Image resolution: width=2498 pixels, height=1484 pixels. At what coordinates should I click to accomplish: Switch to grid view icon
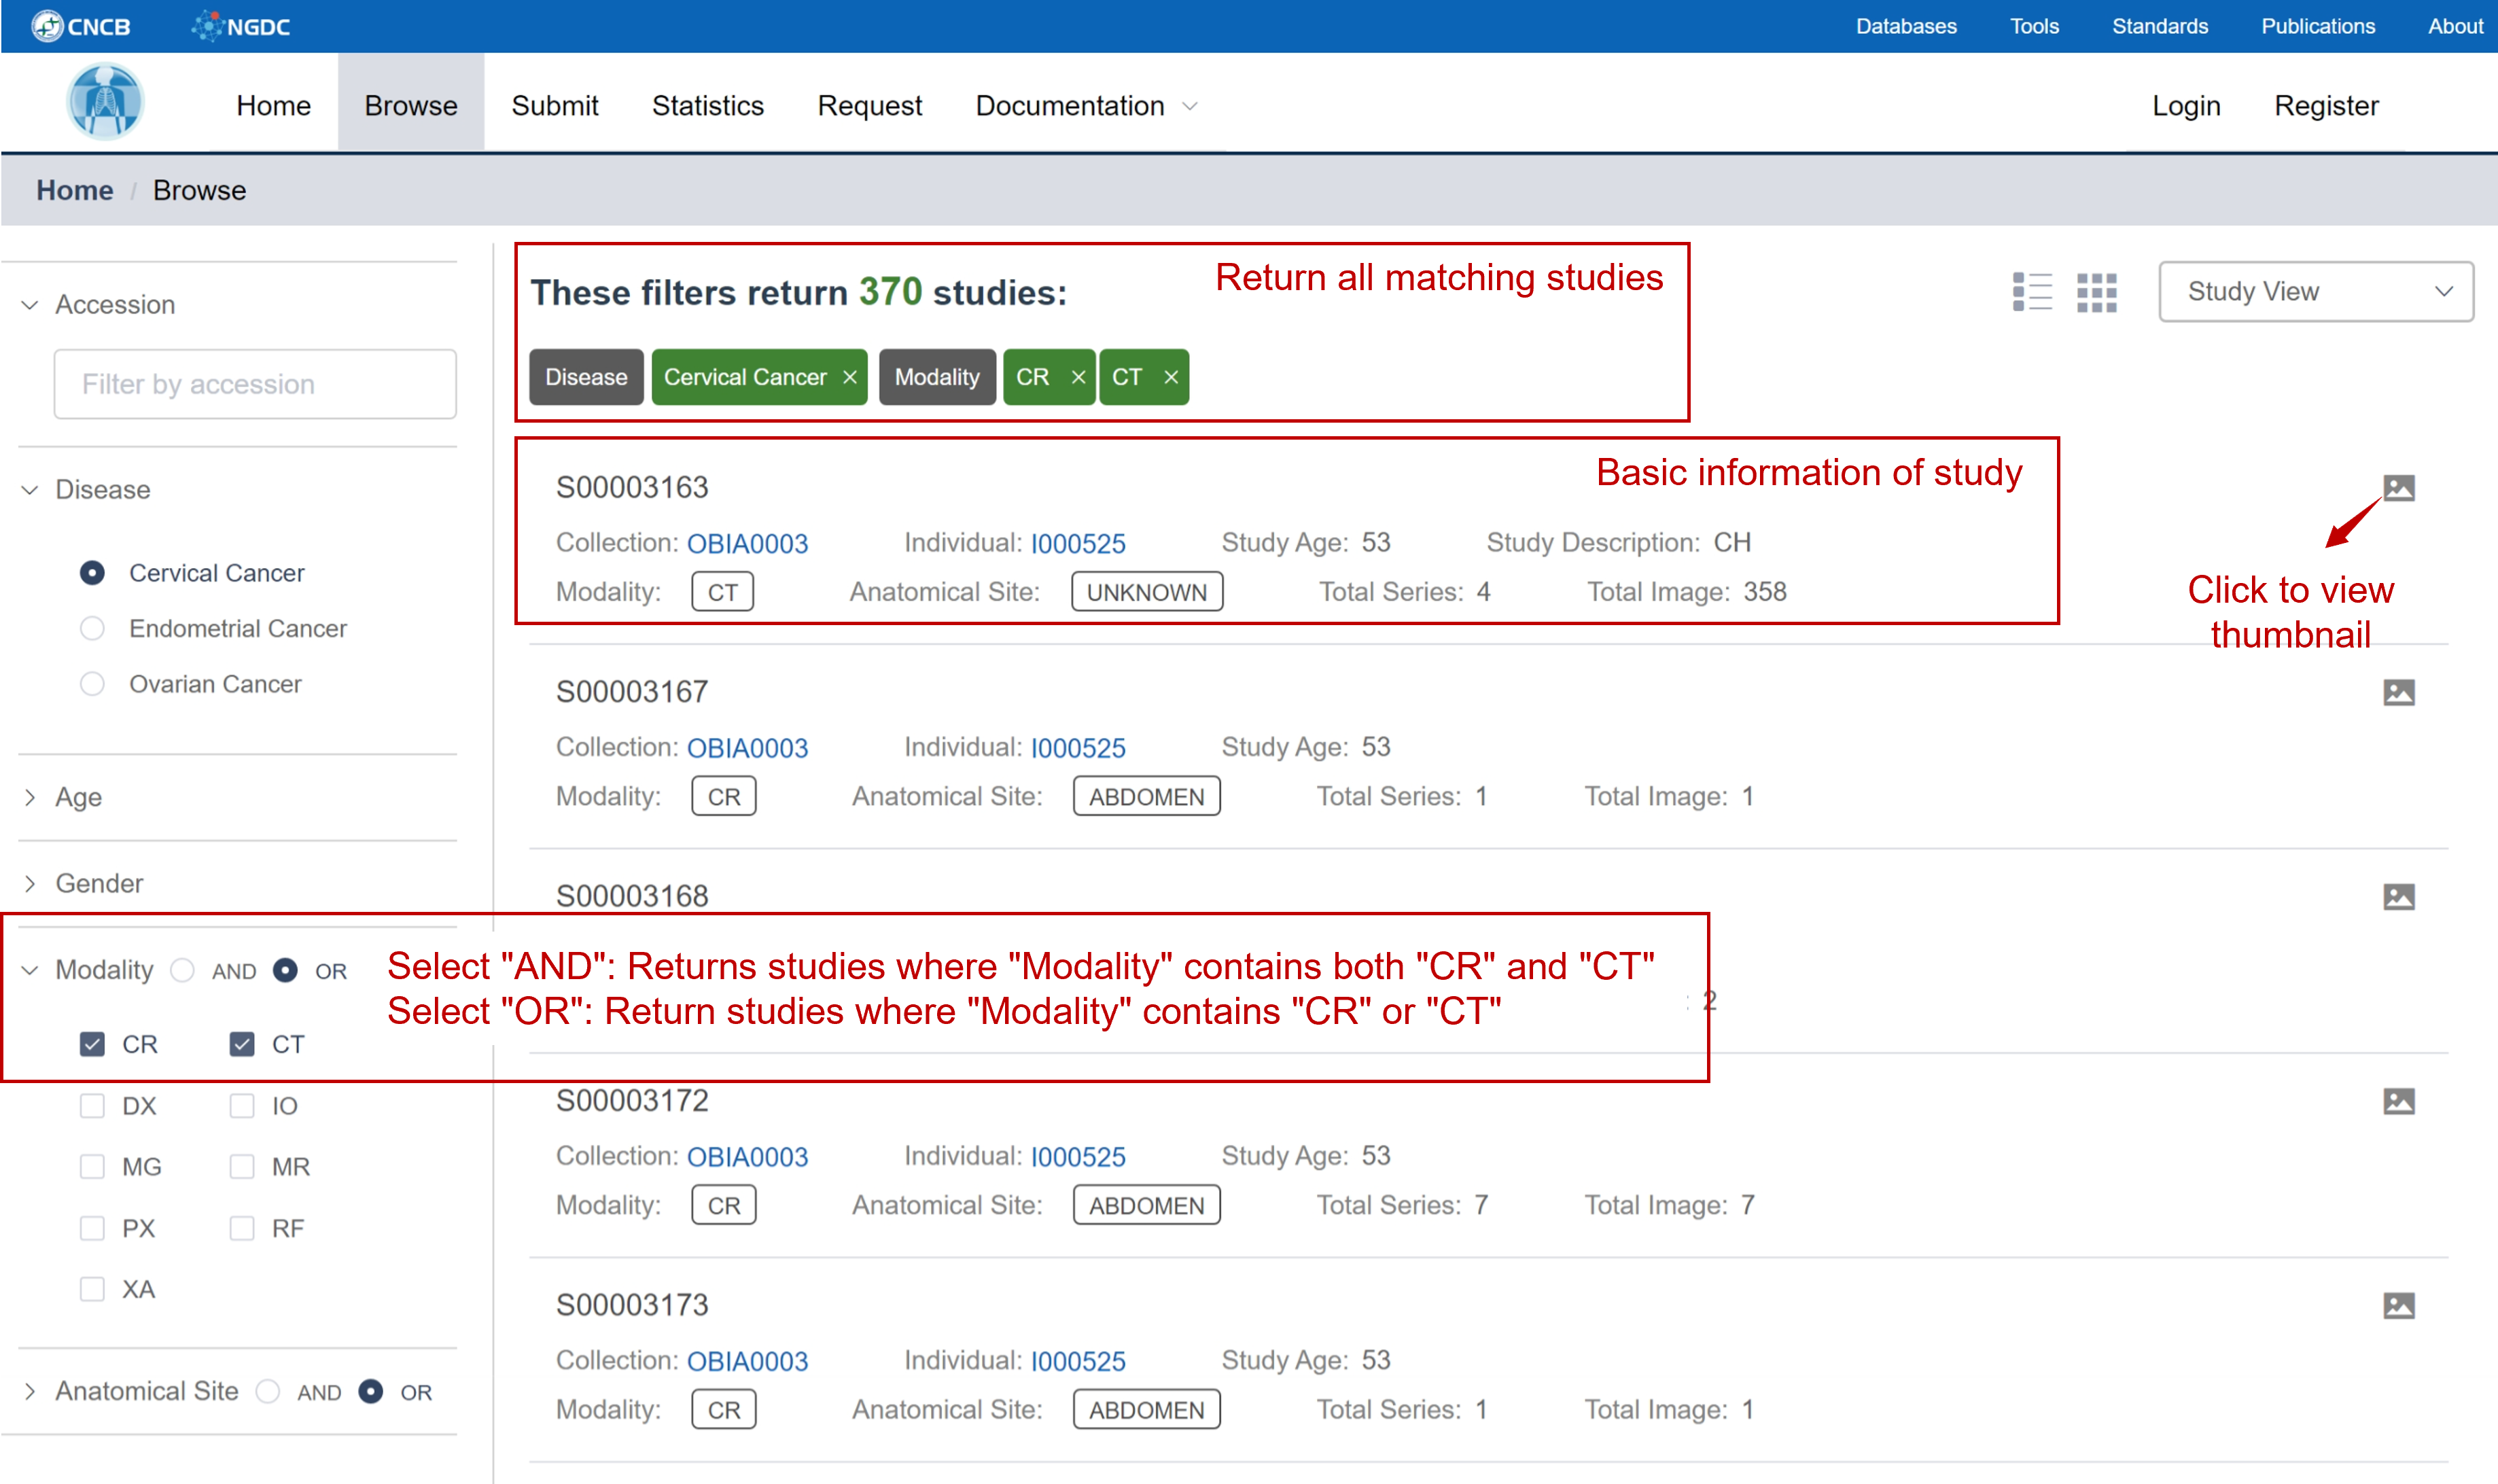point(2097,292)
